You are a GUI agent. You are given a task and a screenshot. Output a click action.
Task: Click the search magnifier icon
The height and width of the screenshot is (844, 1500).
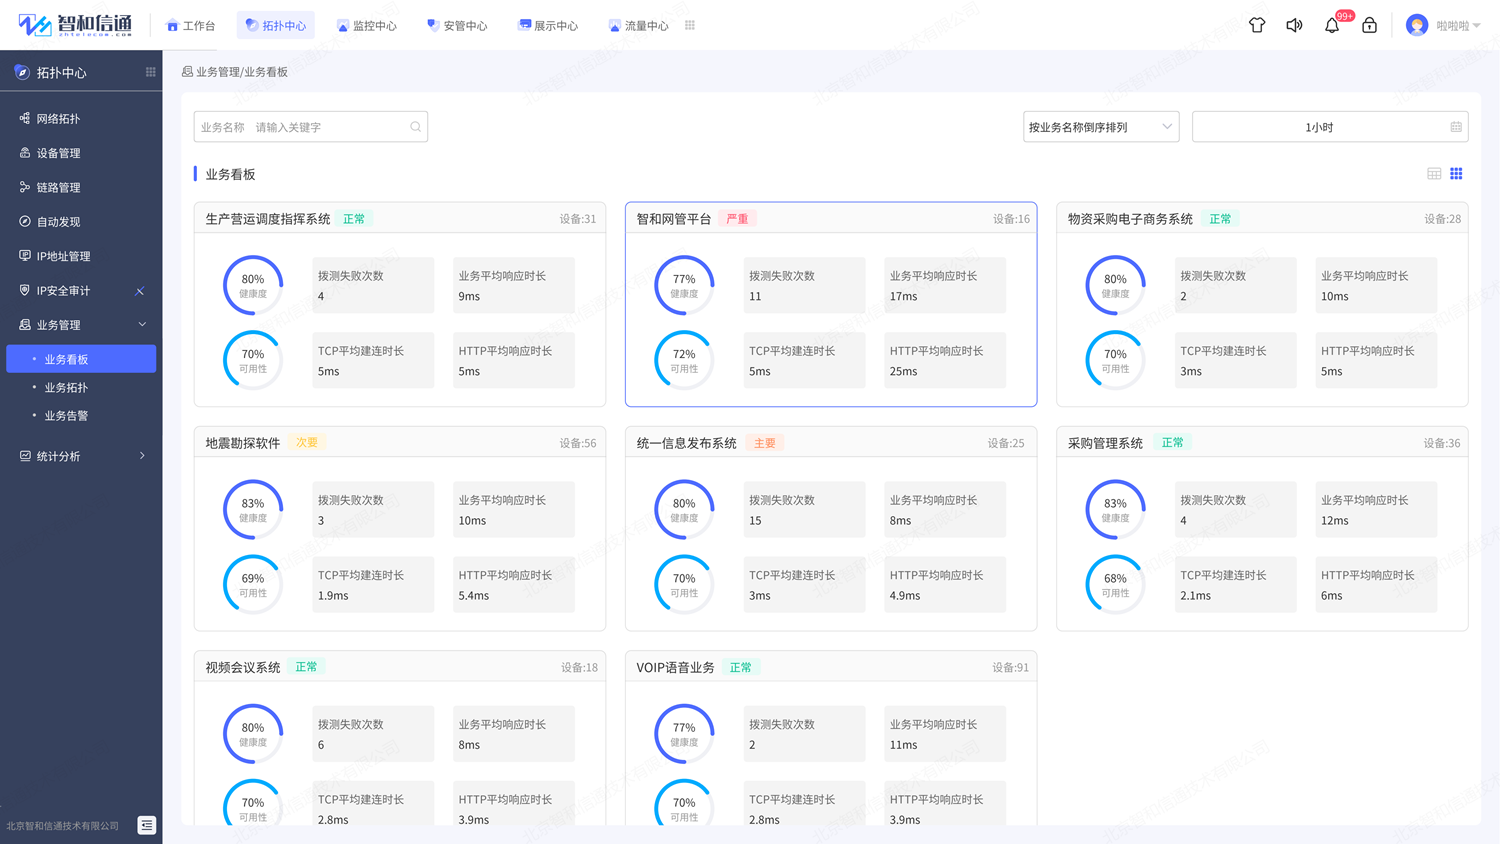[x=416, y=127]
